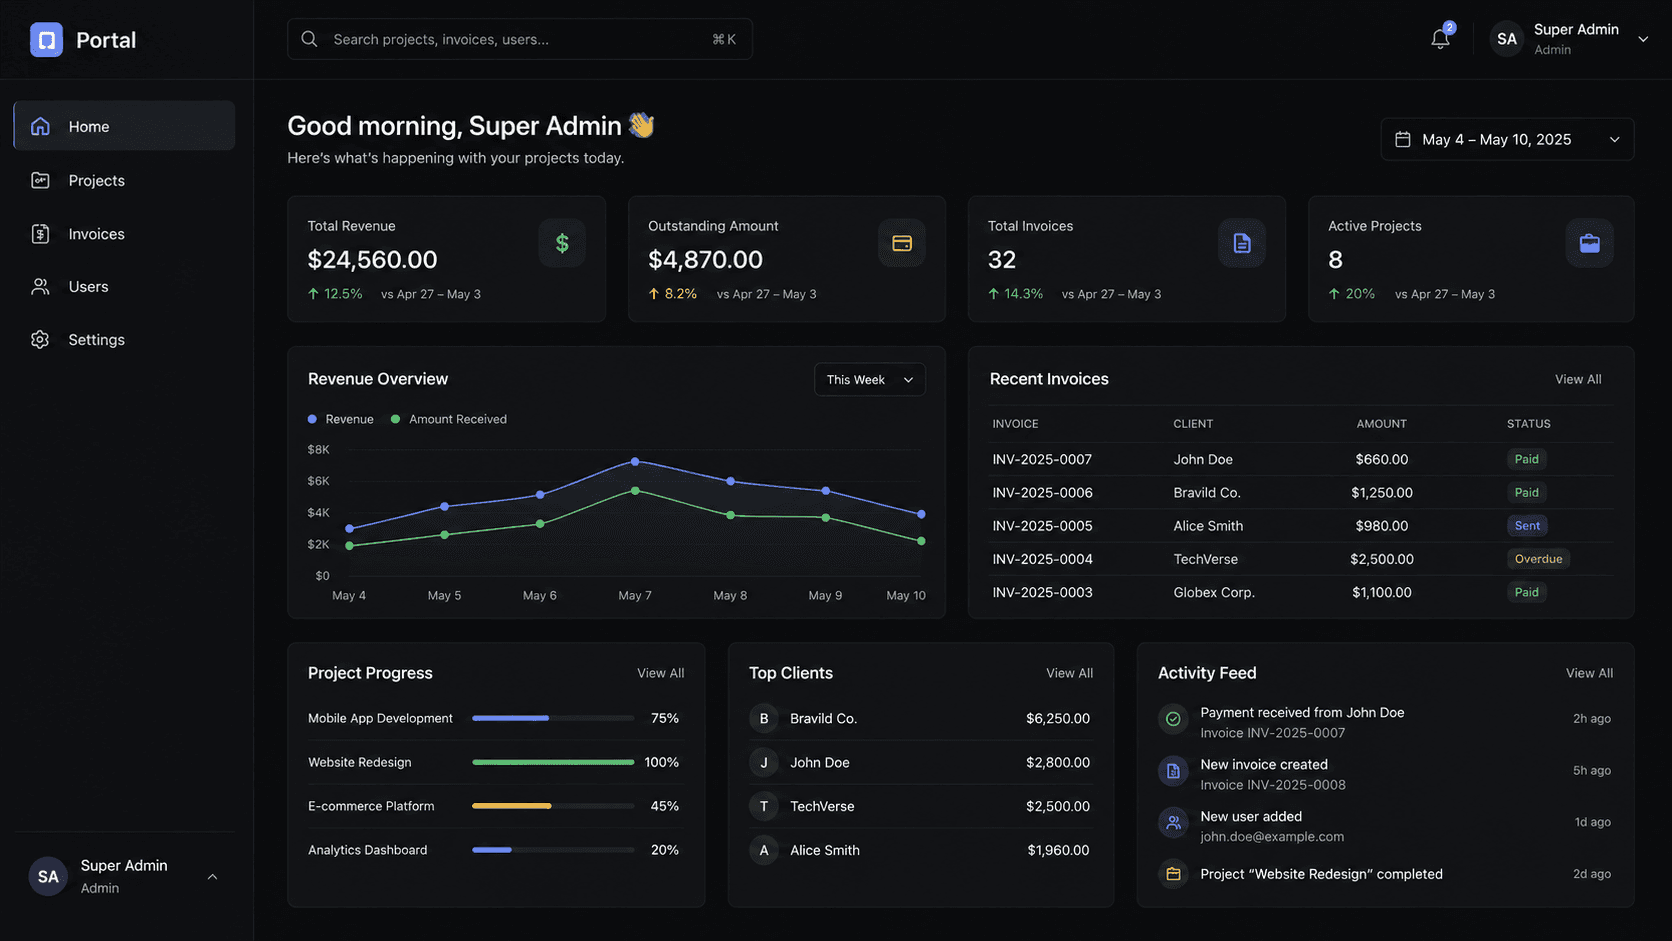
Task: Expand the sidebar Super Admin profile chevron
Action: 212,877
